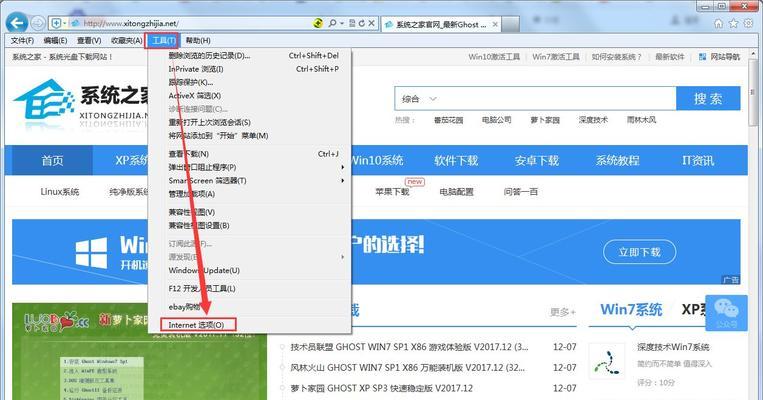Screen dimensions: 763x400
Task: Go back with the blue Back arrow
Action: [17, 22]
